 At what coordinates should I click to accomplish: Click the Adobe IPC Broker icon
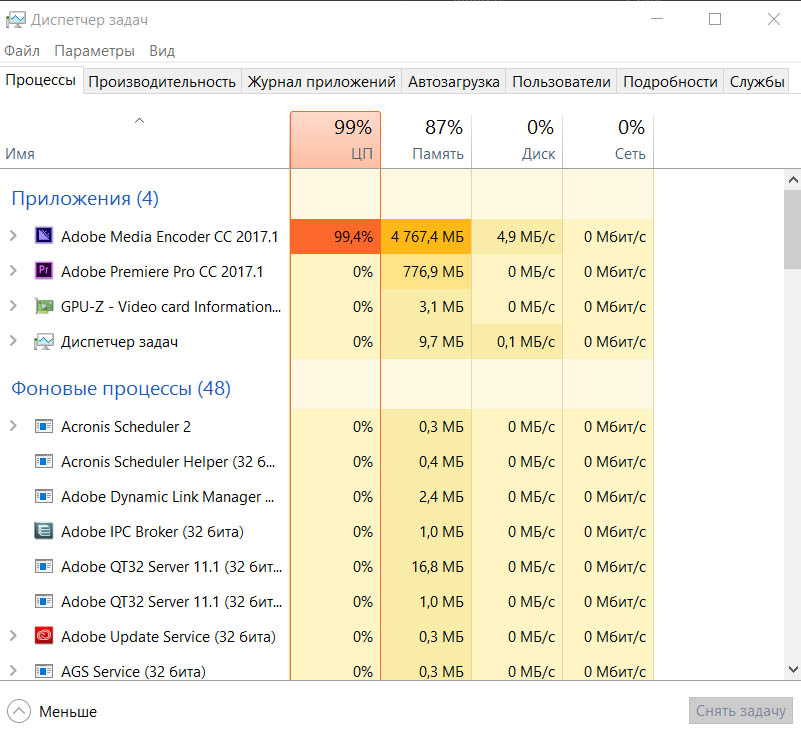tap(44, 531)
